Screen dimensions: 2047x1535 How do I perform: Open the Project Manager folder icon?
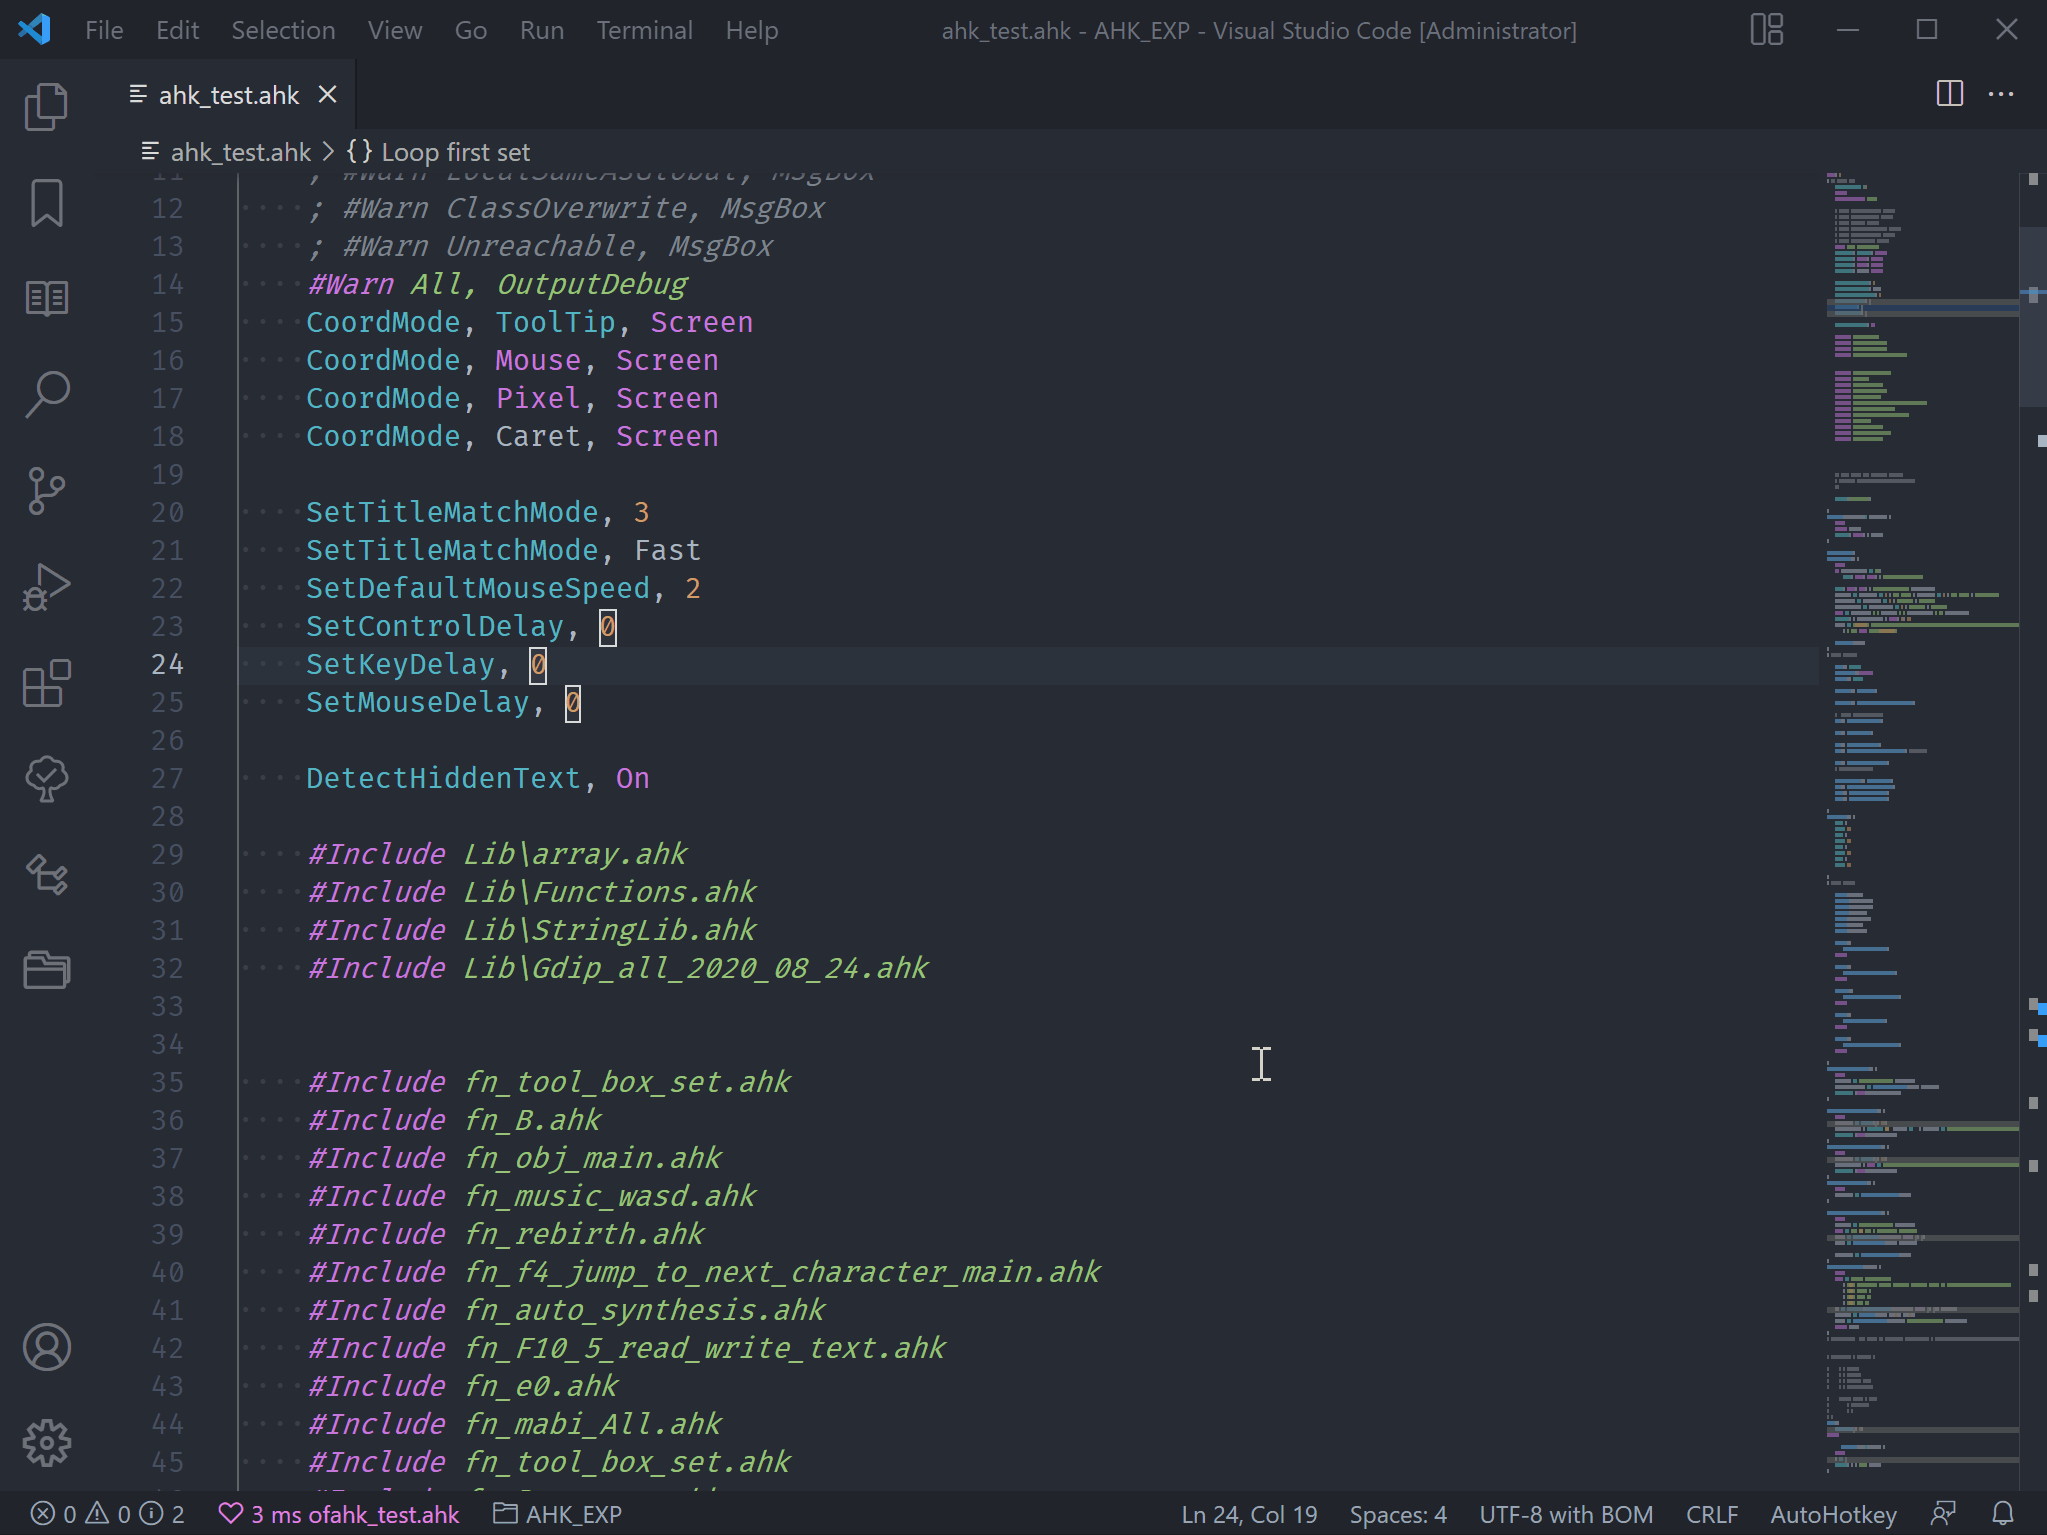point(46,969)
